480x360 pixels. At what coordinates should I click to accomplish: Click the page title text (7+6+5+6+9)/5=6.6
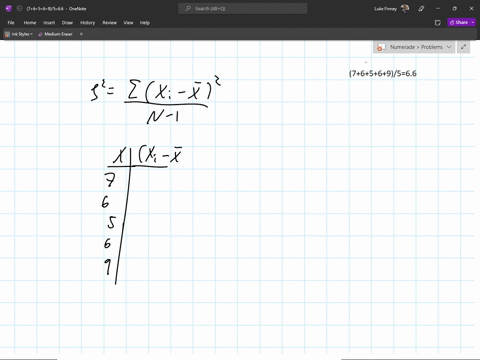point(383,74)
